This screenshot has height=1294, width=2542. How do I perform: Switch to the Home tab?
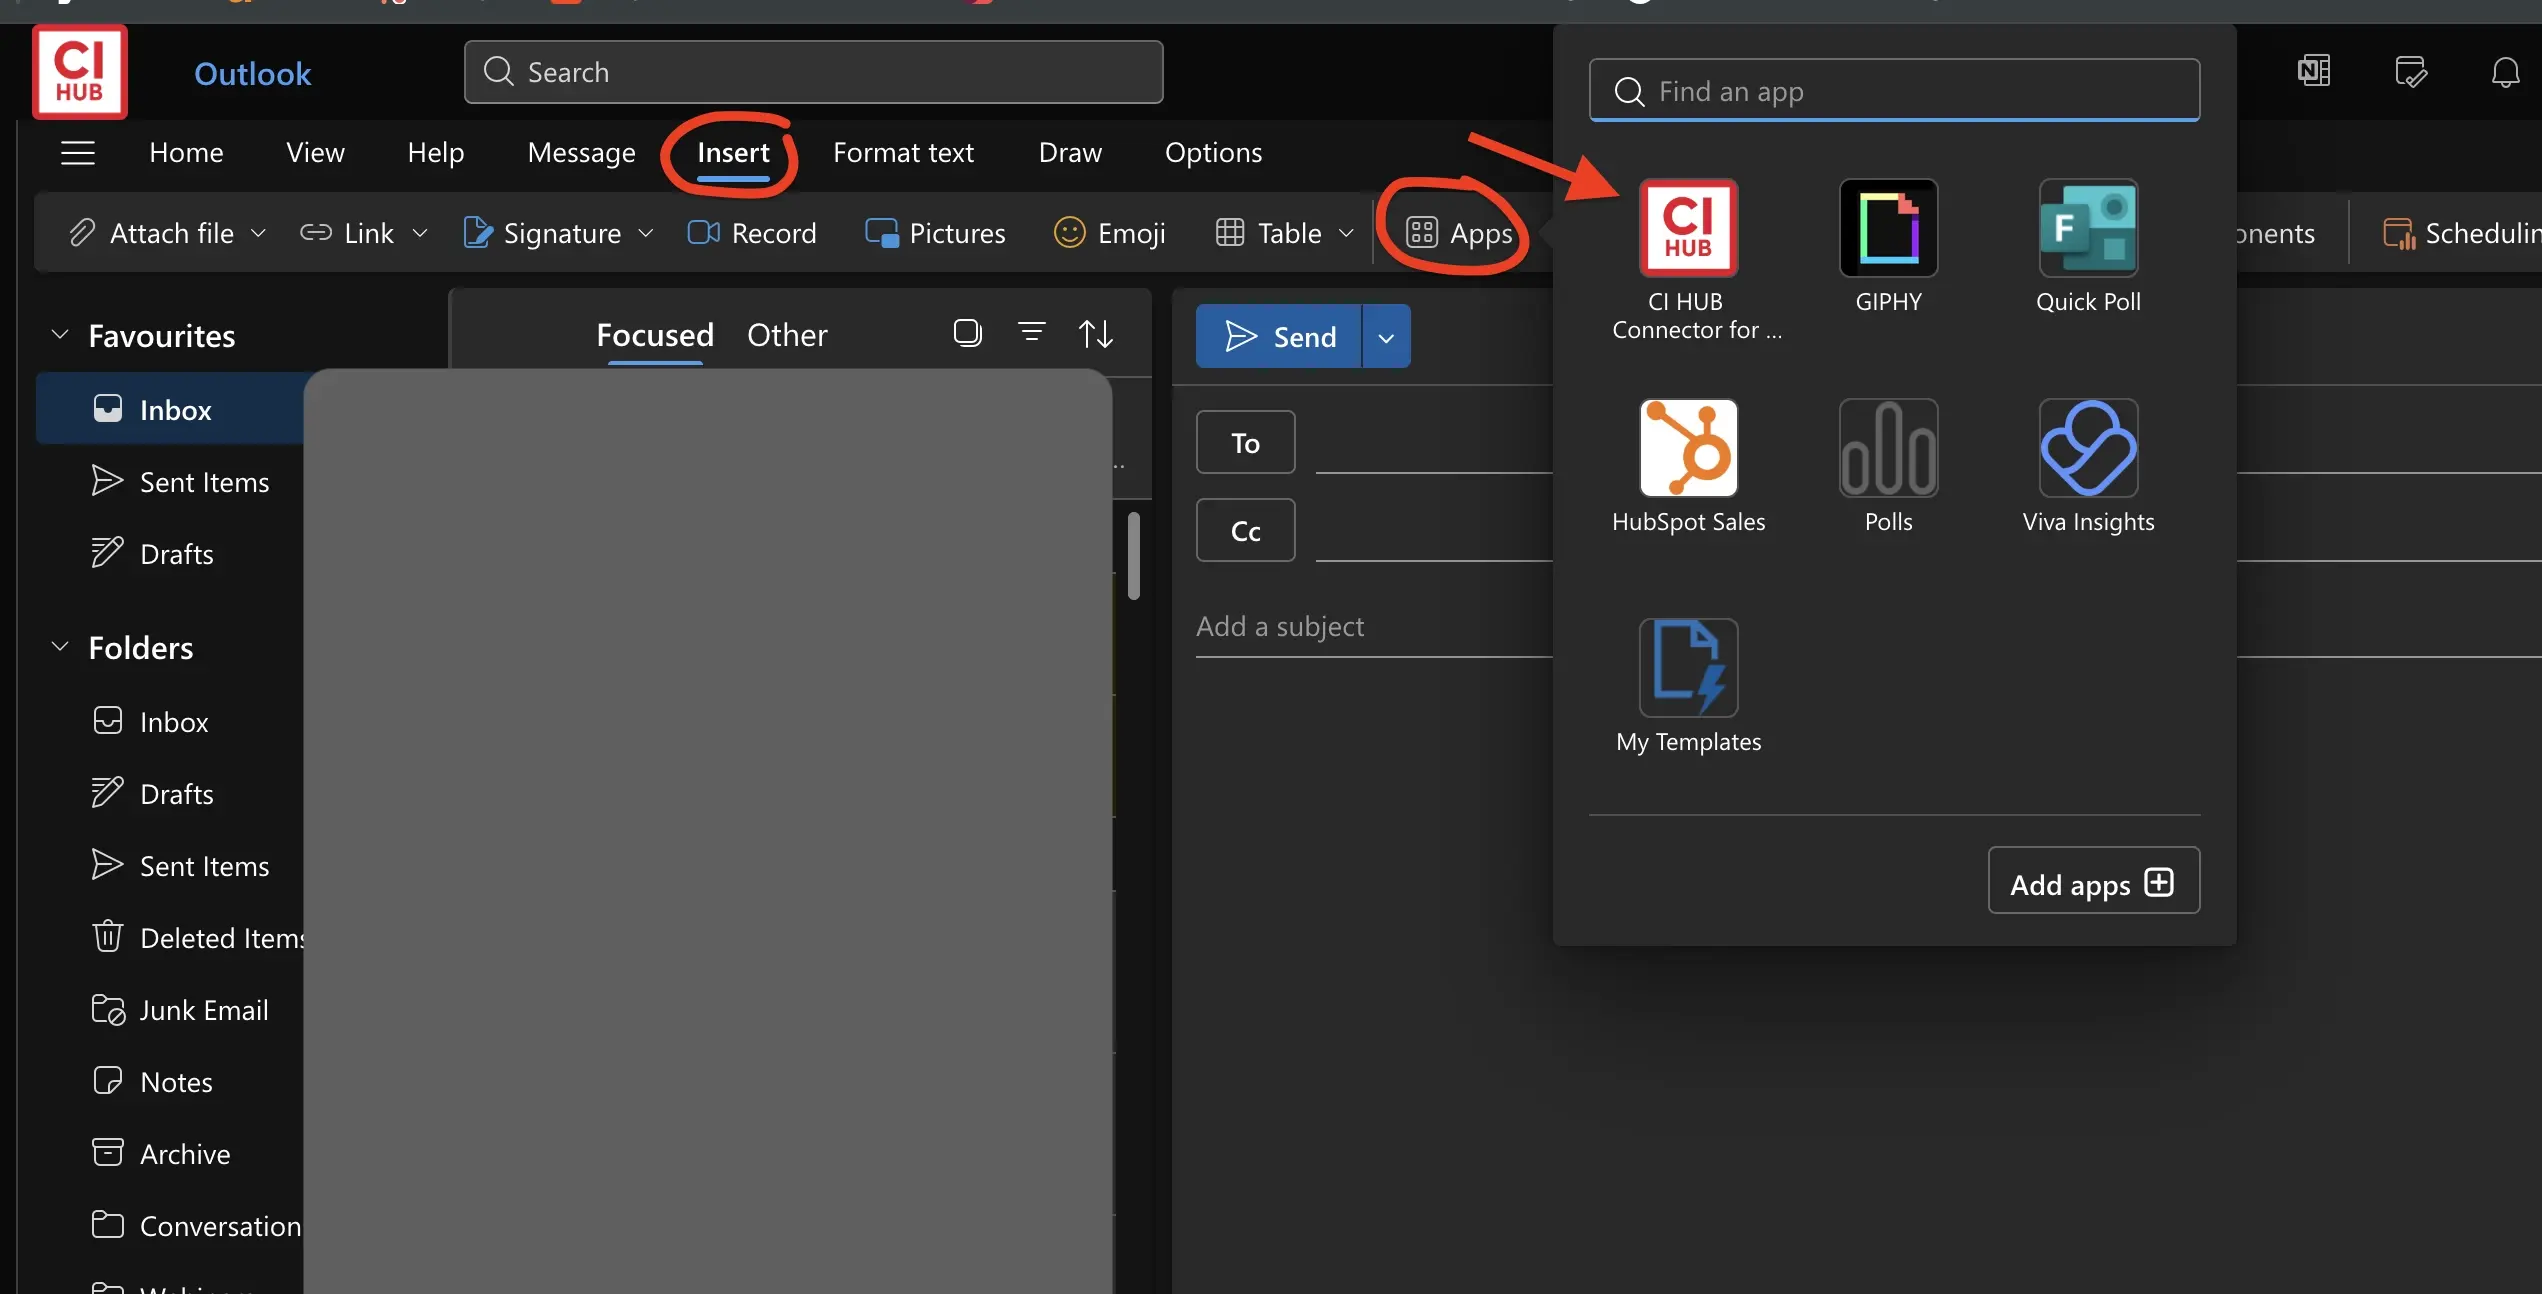(186, 152)
